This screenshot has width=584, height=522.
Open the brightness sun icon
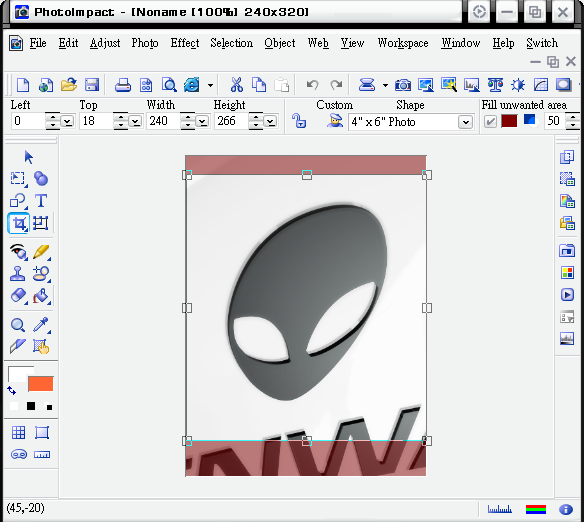coord(518,85)
